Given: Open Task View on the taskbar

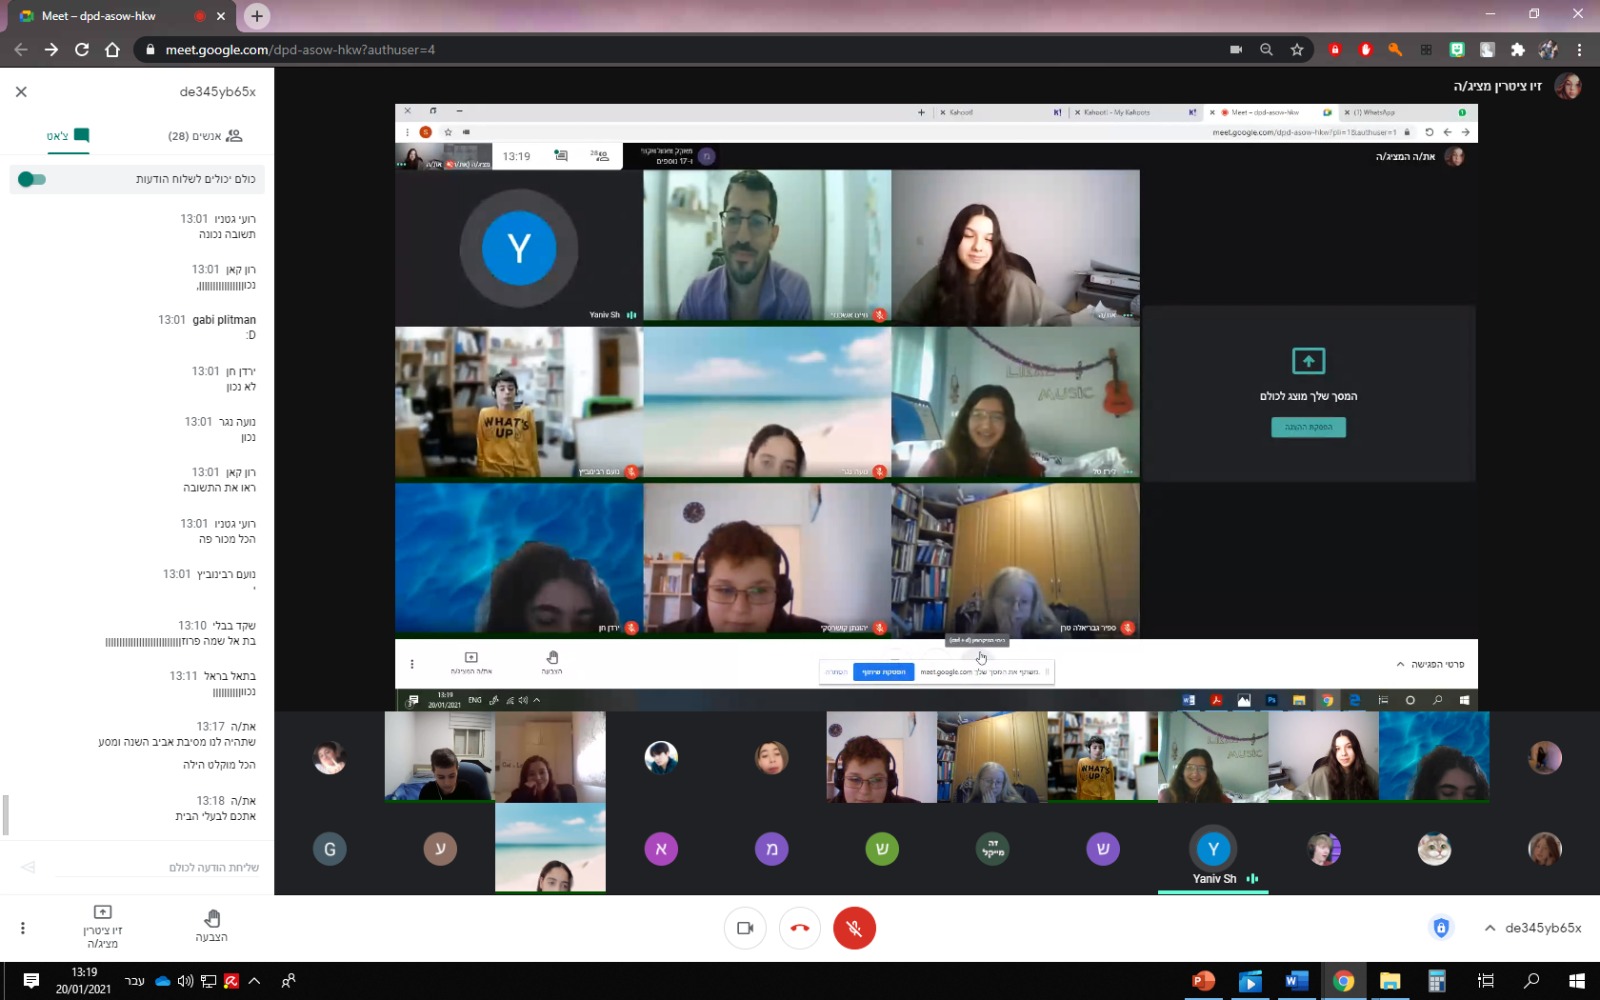Looking at the screenshot, I should (x=1485, y=981).
